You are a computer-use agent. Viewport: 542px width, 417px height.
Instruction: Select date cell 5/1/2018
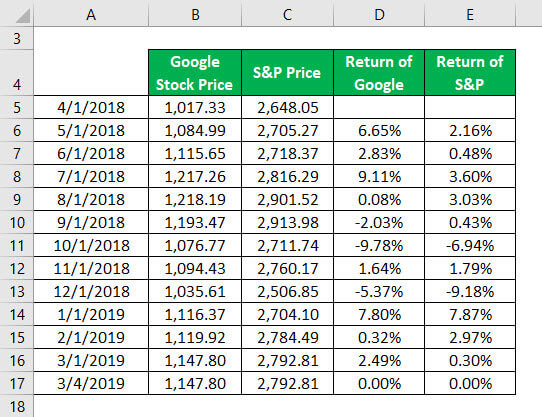[91, 130]
